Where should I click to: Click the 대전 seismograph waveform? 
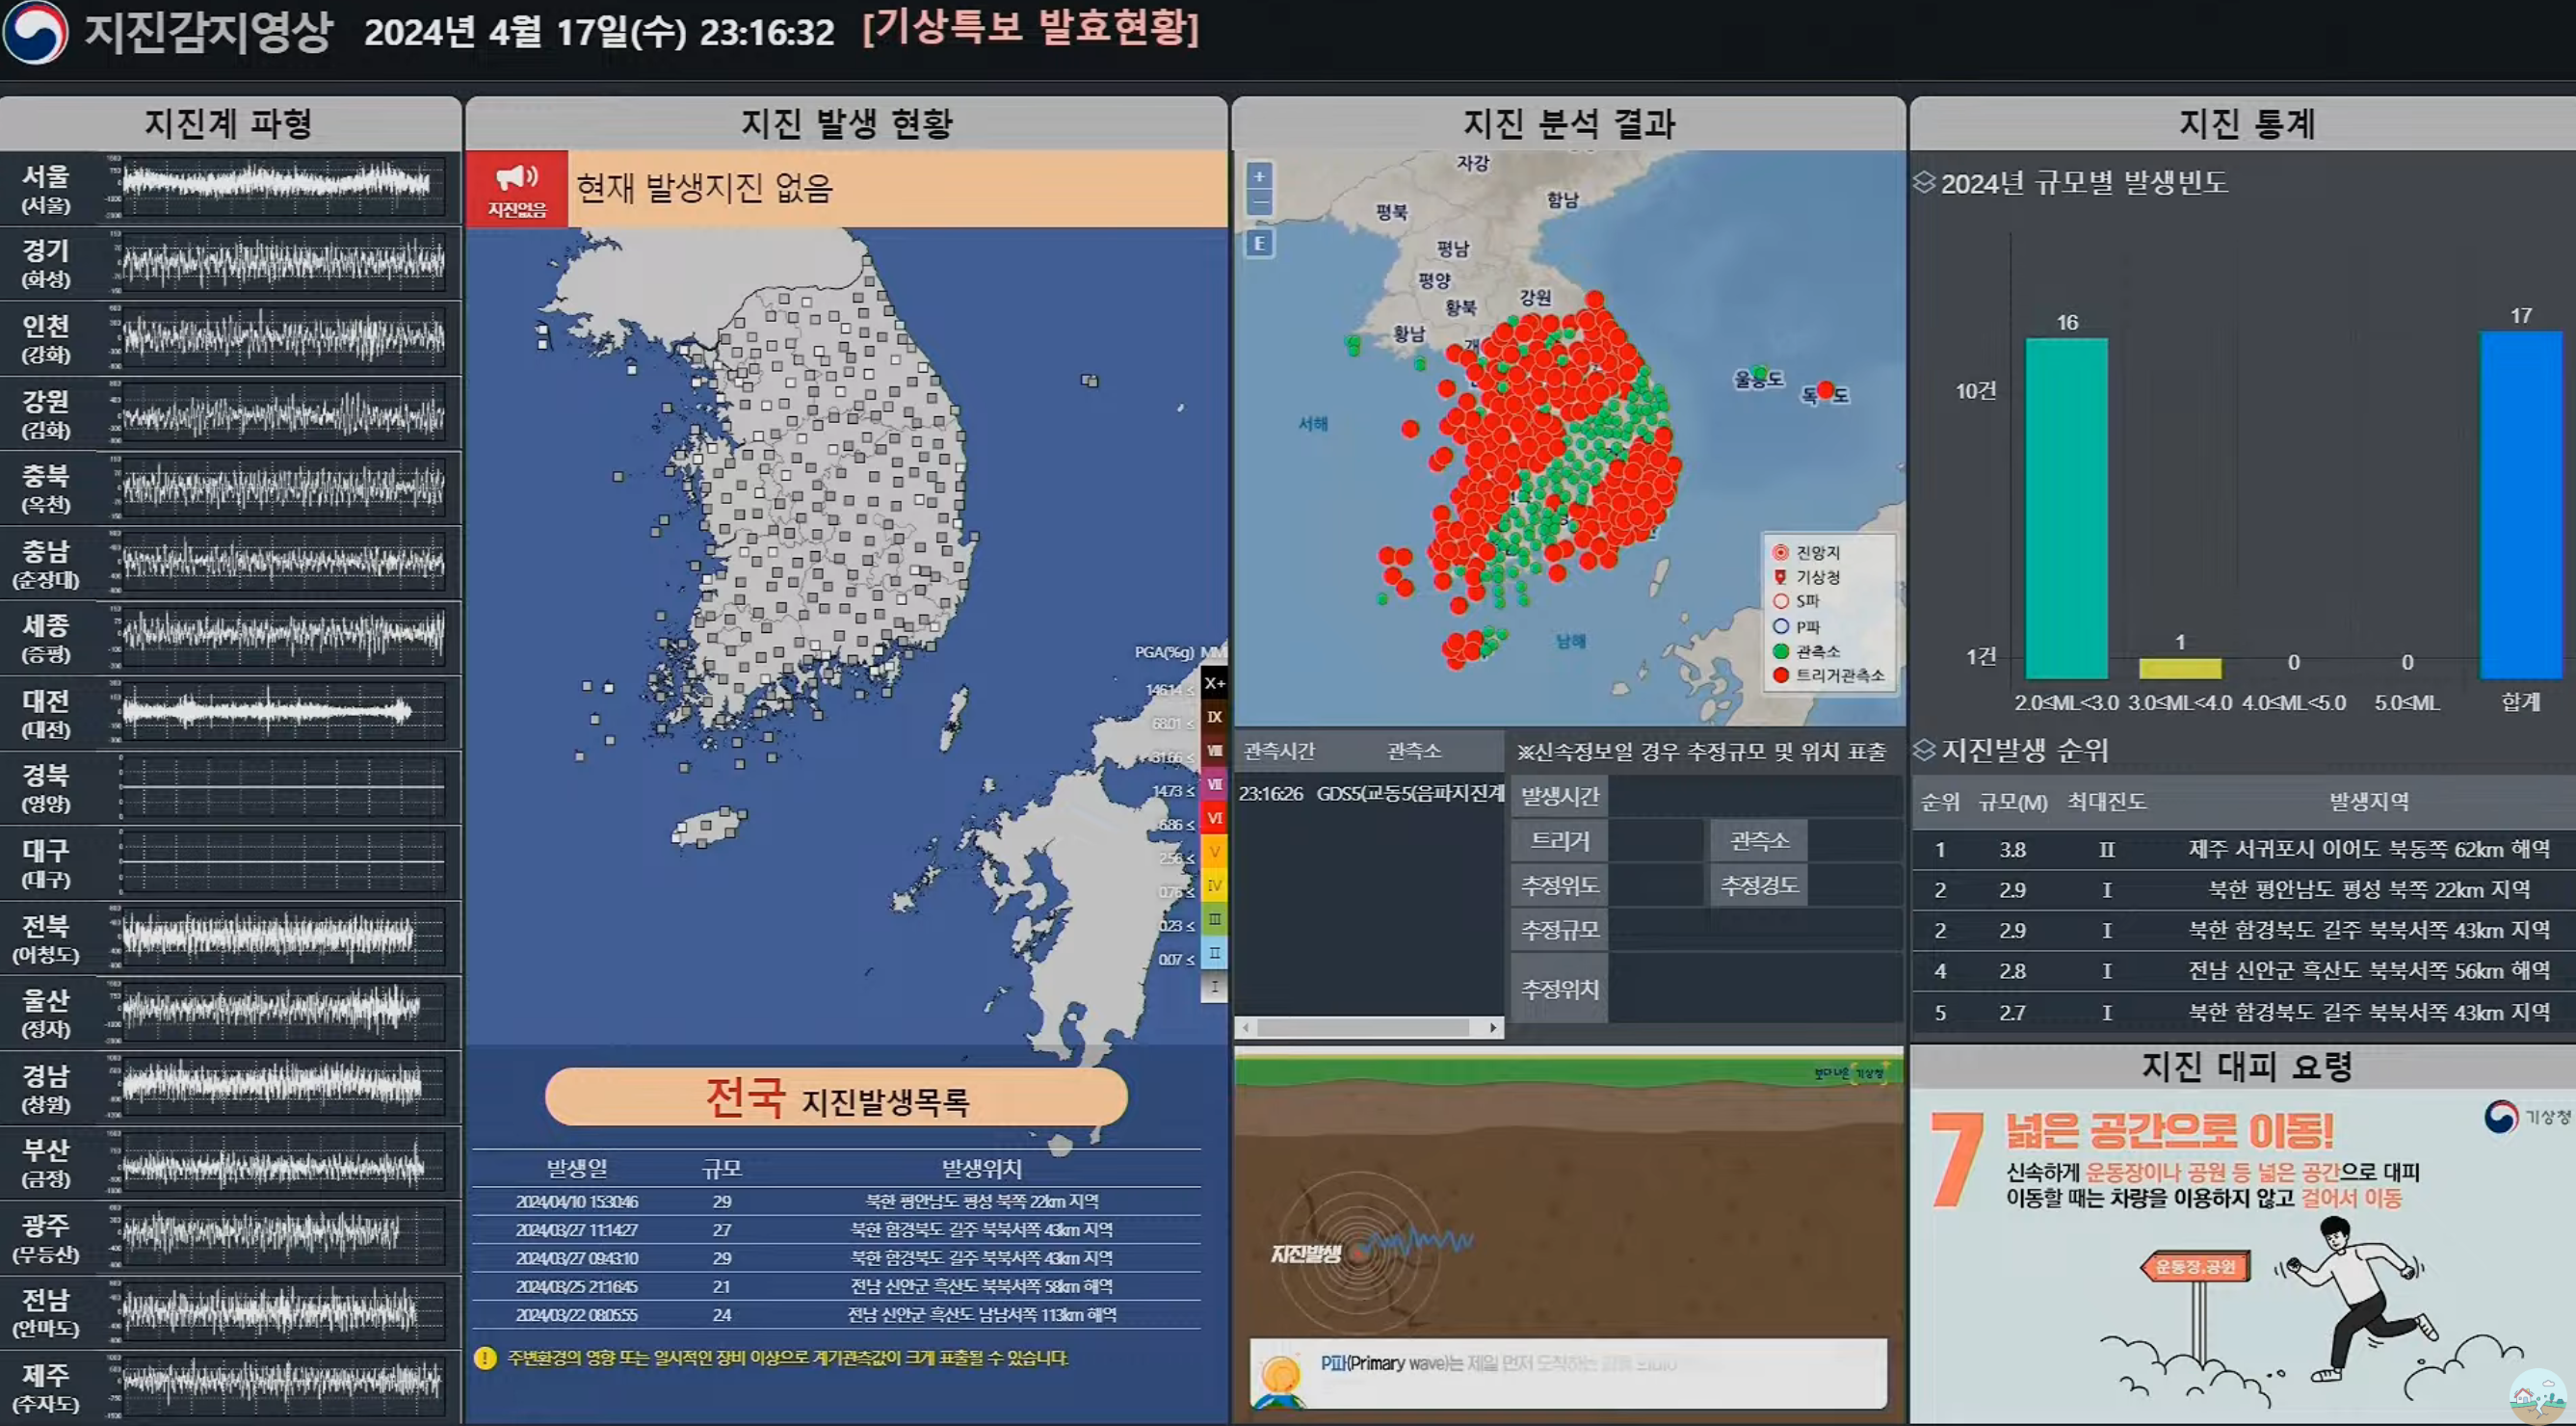[x=281, y=712]
